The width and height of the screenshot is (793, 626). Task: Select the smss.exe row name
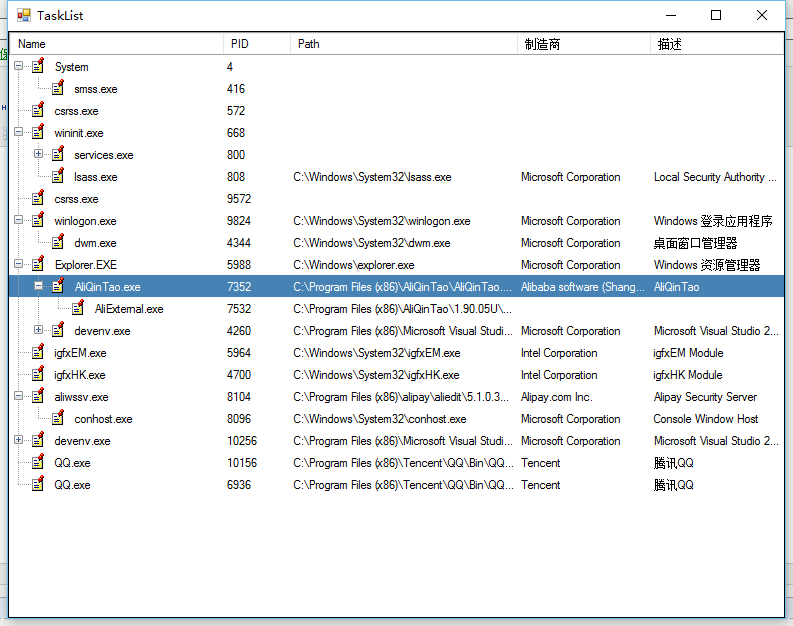pos(96,89)
